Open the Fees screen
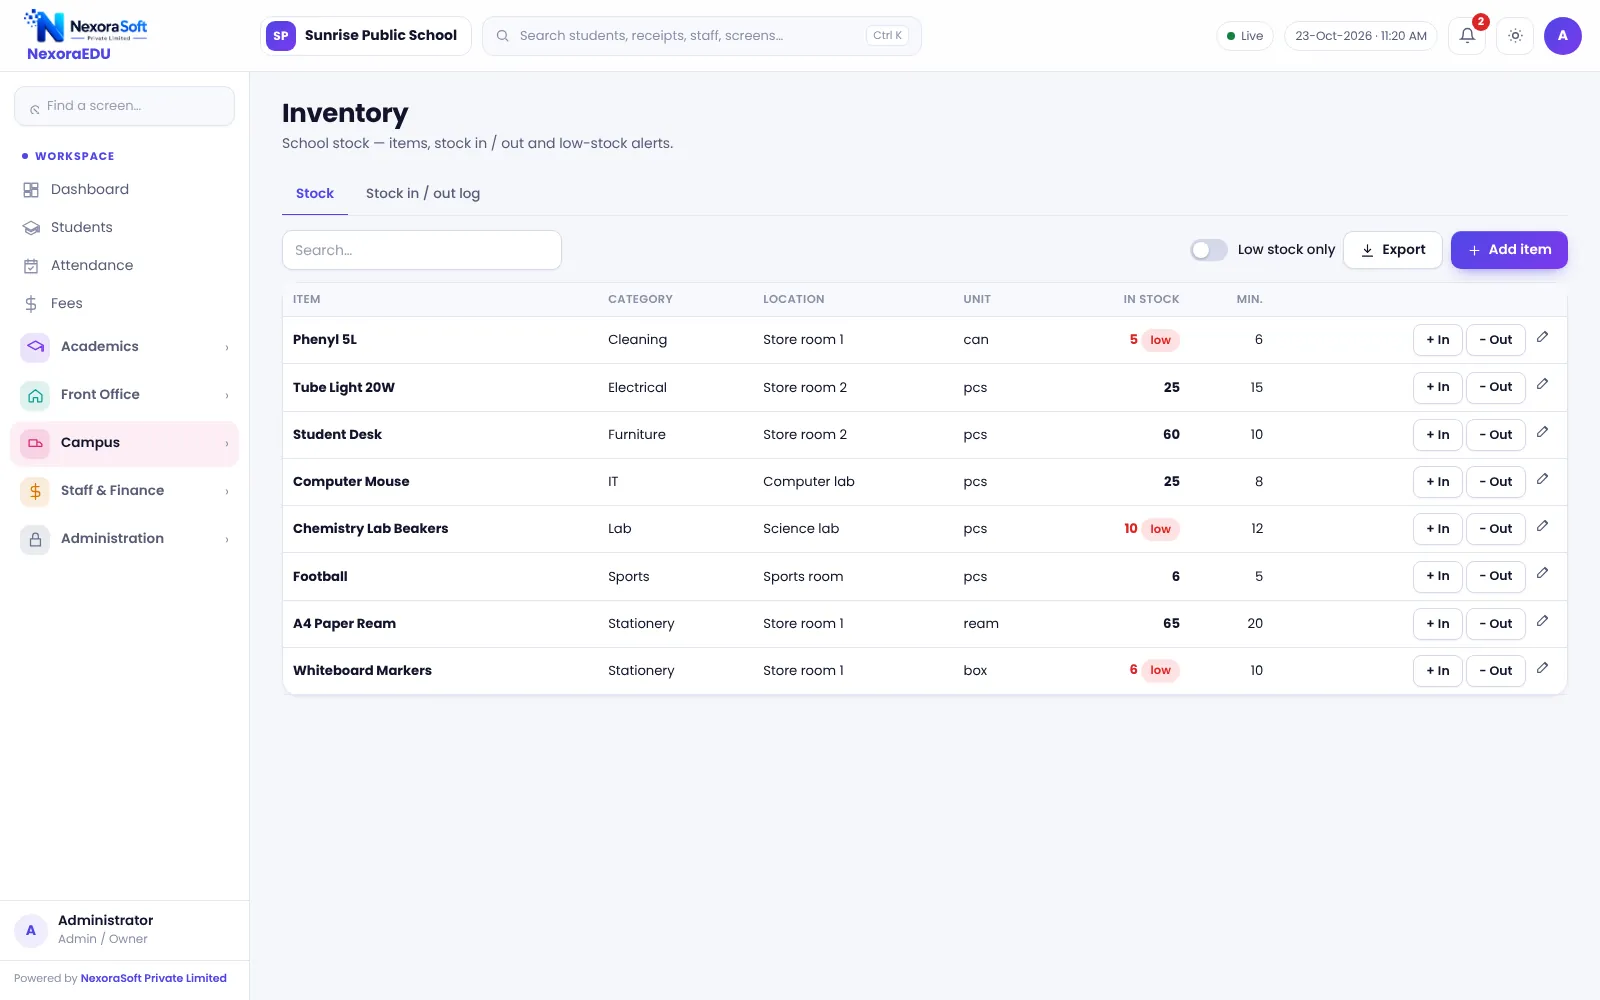The height and width of the screenshot is (1000, 1600). pos(124,303)
